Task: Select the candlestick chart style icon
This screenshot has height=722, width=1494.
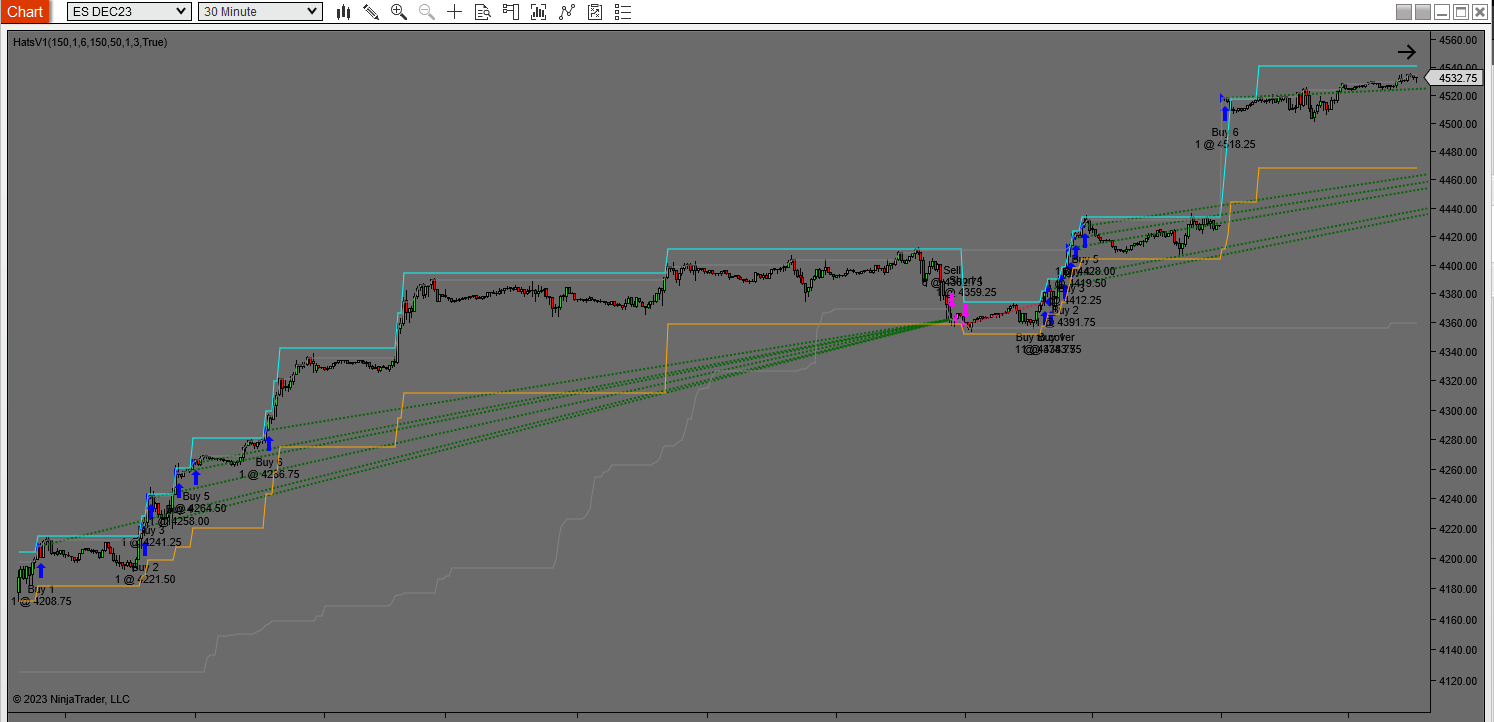Action: [344, 12]
